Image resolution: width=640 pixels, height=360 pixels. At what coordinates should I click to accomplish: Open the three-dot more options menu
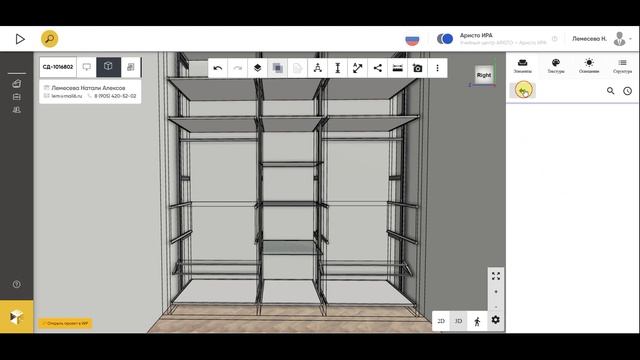point(438,68)
